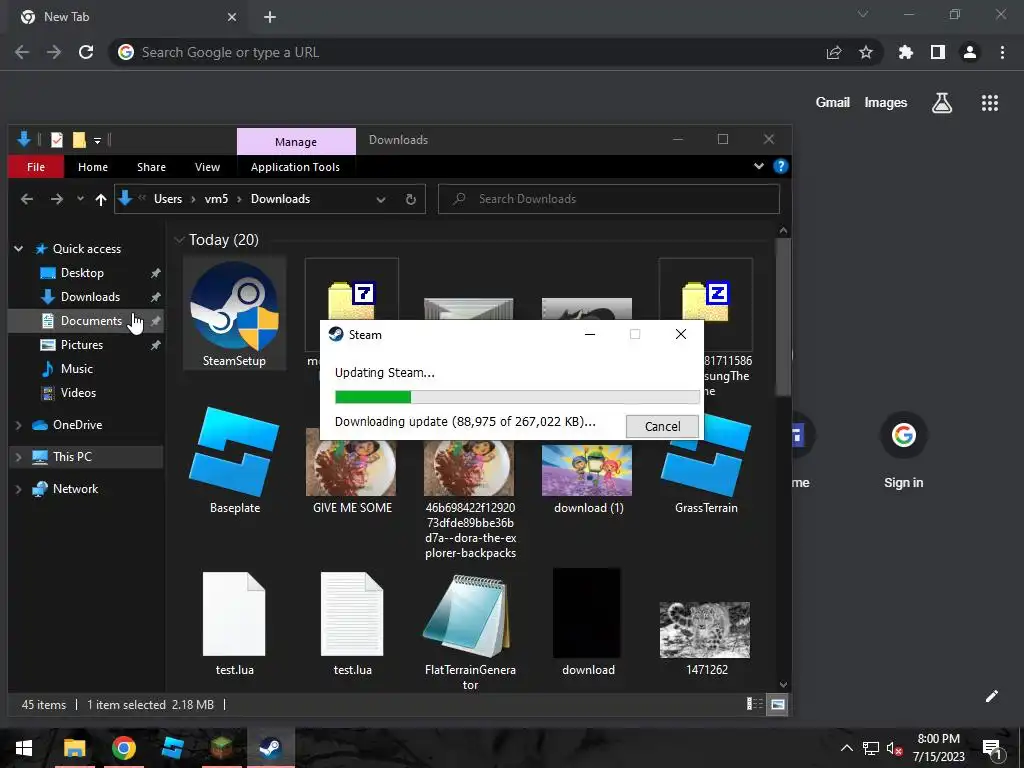Open Gmail link on New Tab
1024x768 pixels.
pyautogui.click(x=833, y=103)
